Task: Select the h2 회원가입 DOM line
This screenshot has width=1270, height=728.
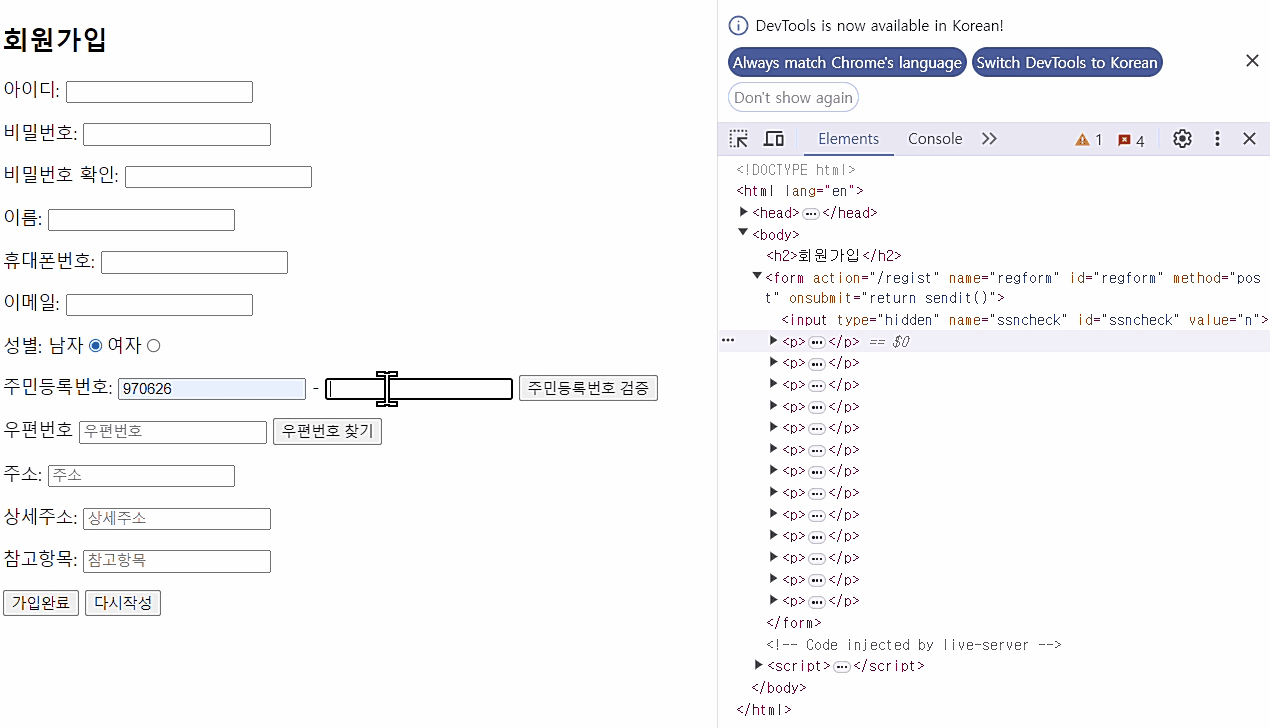Action: 834,255
